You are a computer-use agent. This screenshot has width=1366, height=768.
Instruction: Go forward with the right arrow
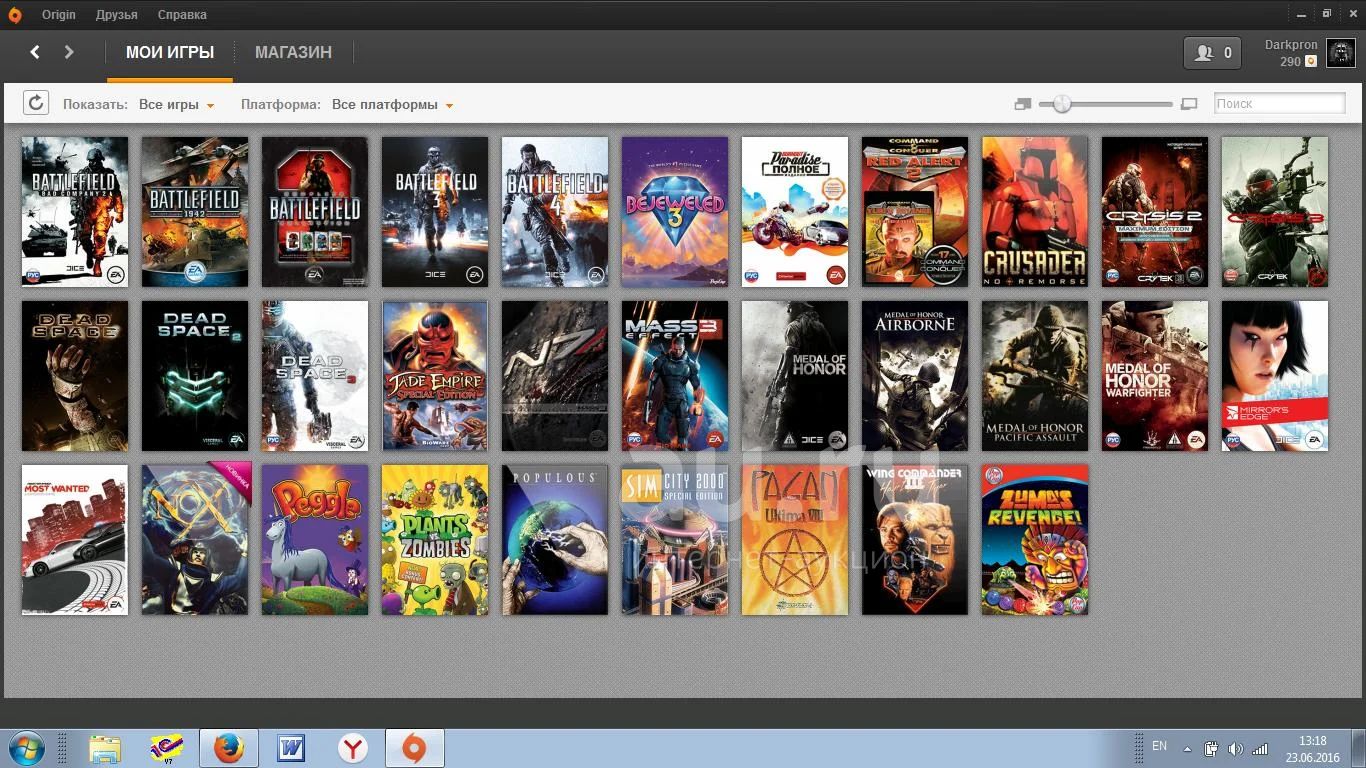(x=69, y=52)
